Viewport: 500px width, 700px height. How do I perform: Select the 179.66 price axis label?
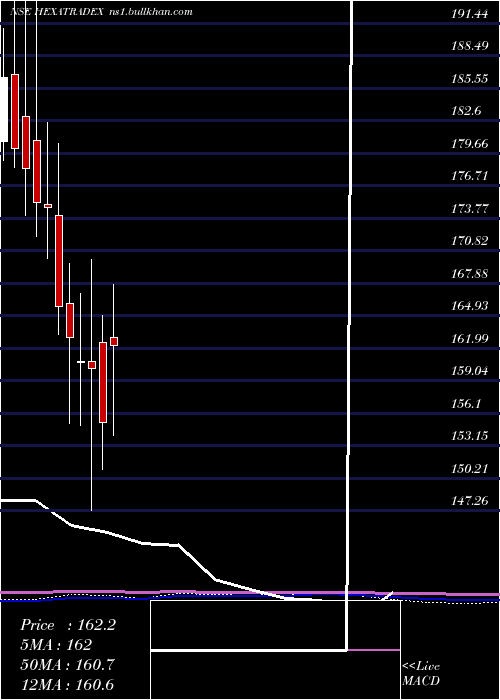click(469, 144)
